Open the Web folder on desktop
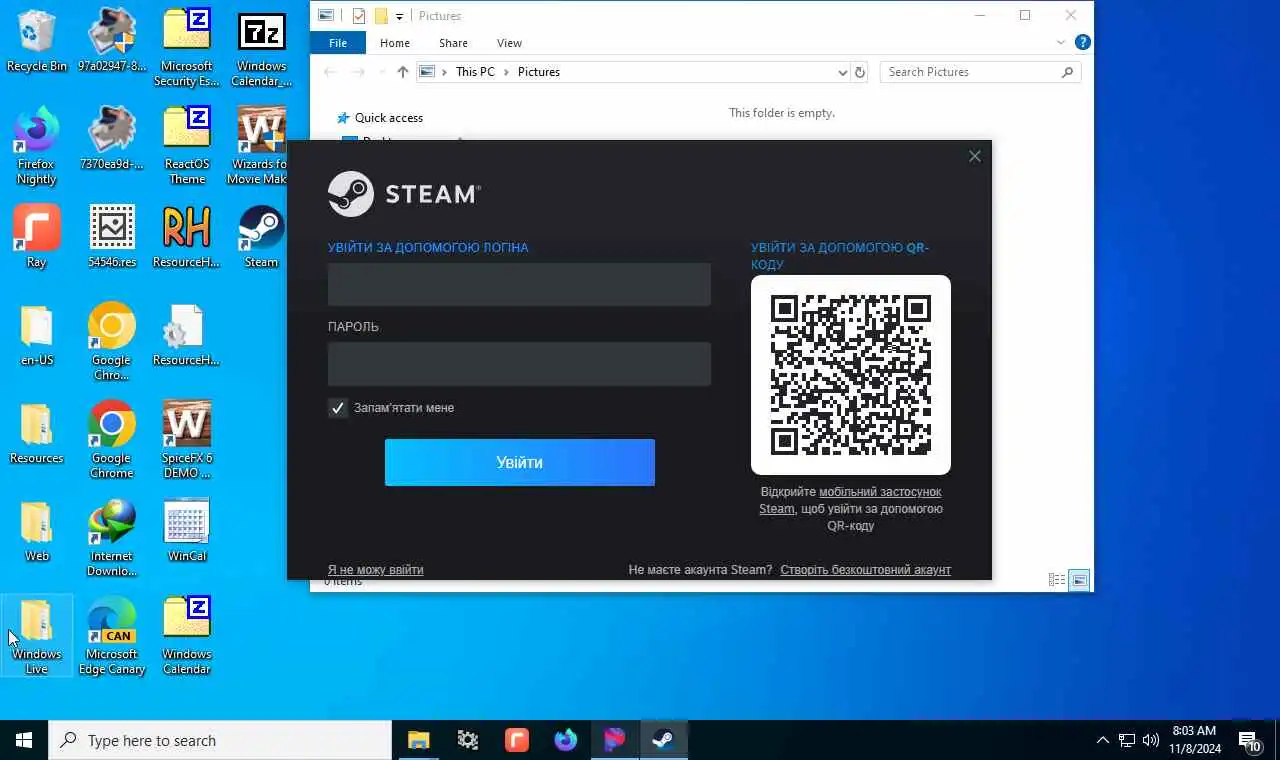This screenshot has height=760, width=1280. tap(37, 530)
